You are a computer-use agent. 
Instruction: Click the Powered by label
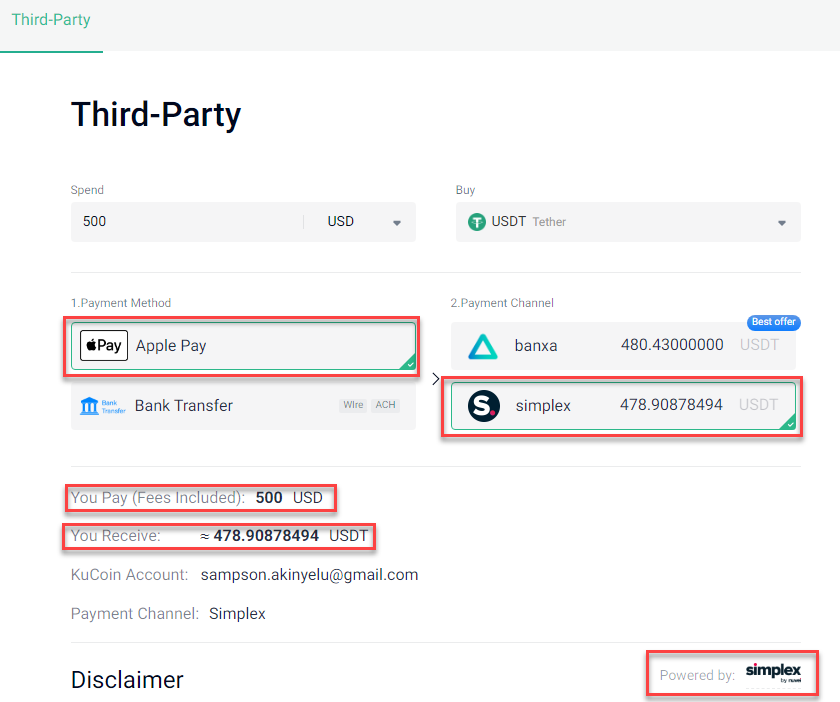click(697, 675)
